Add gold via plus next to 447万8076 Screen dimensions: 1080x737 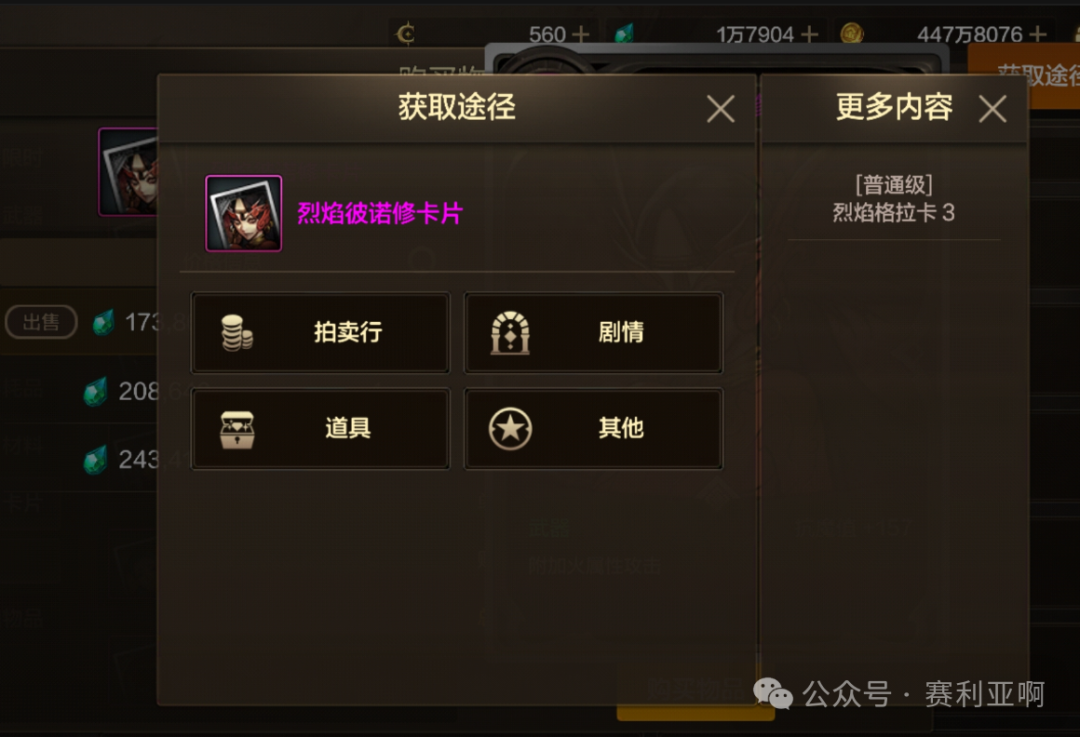(x=1037, y=34)
